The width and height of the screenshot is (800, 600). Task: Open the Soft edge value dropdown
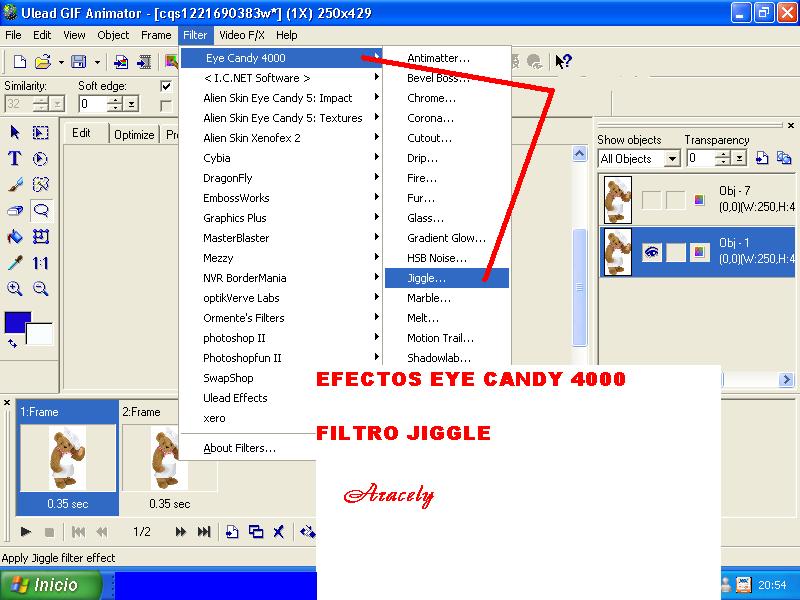(131, 104)
